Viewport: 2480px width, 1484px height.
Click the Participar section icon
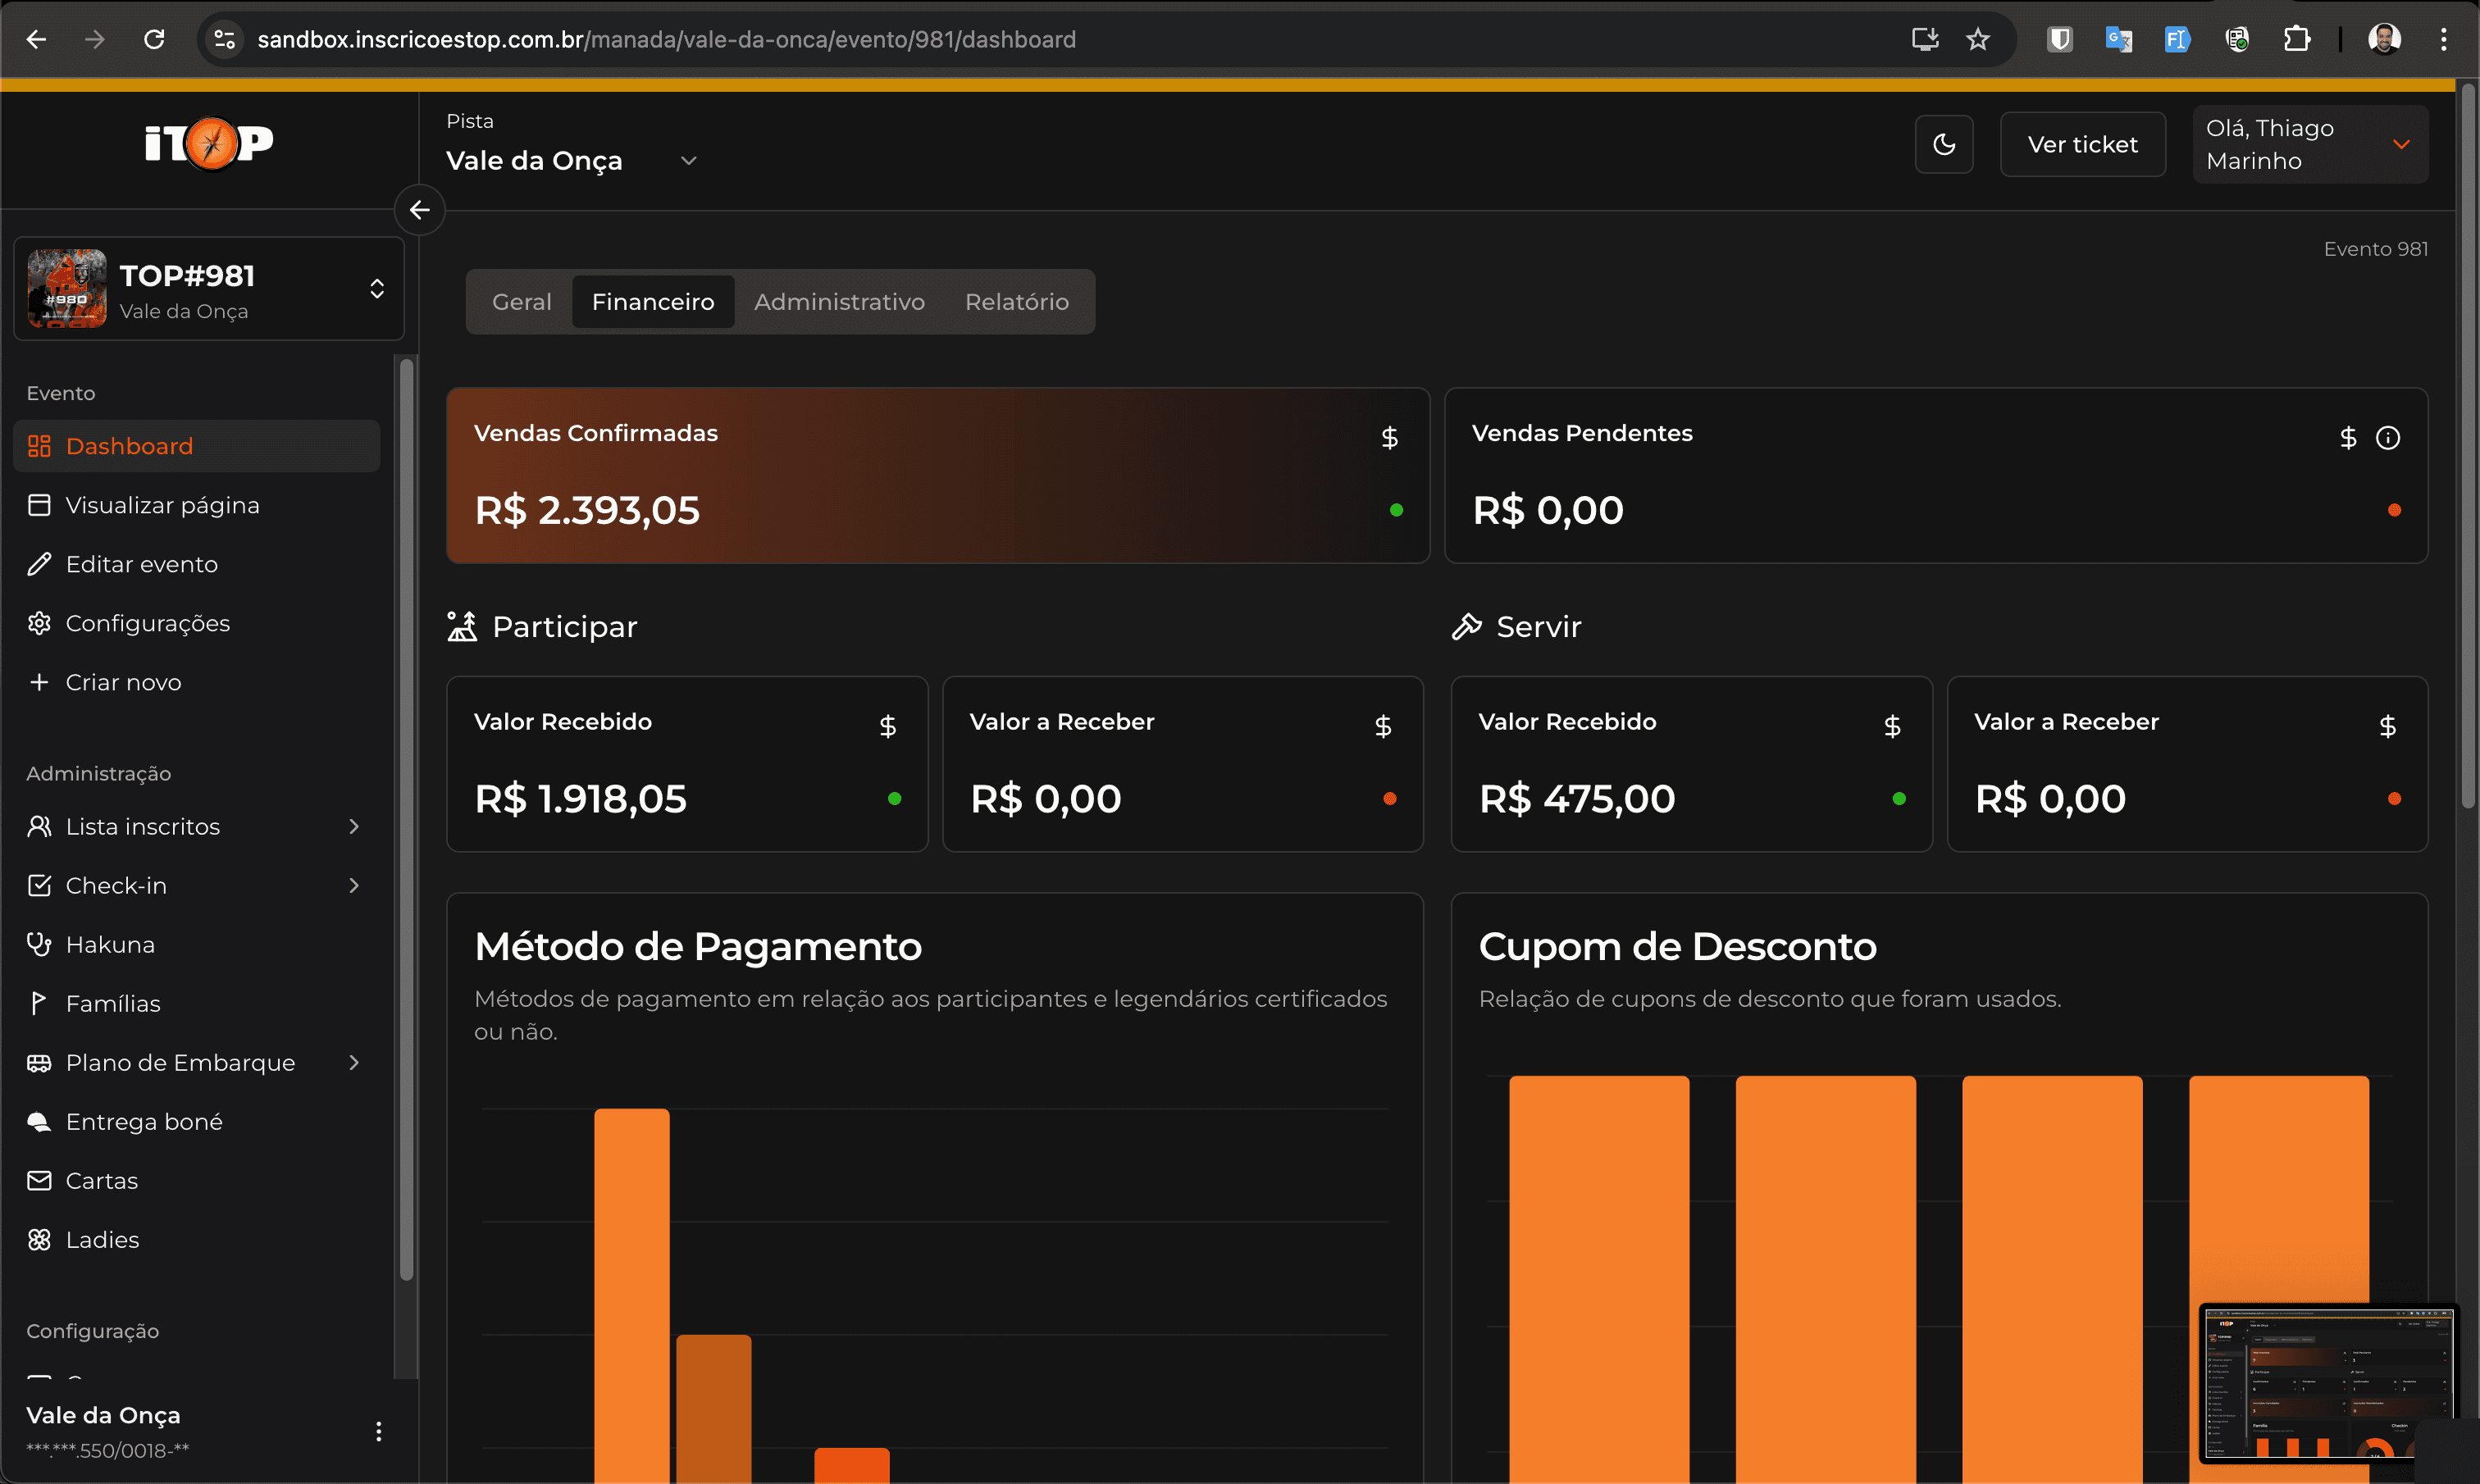(462, 626)
